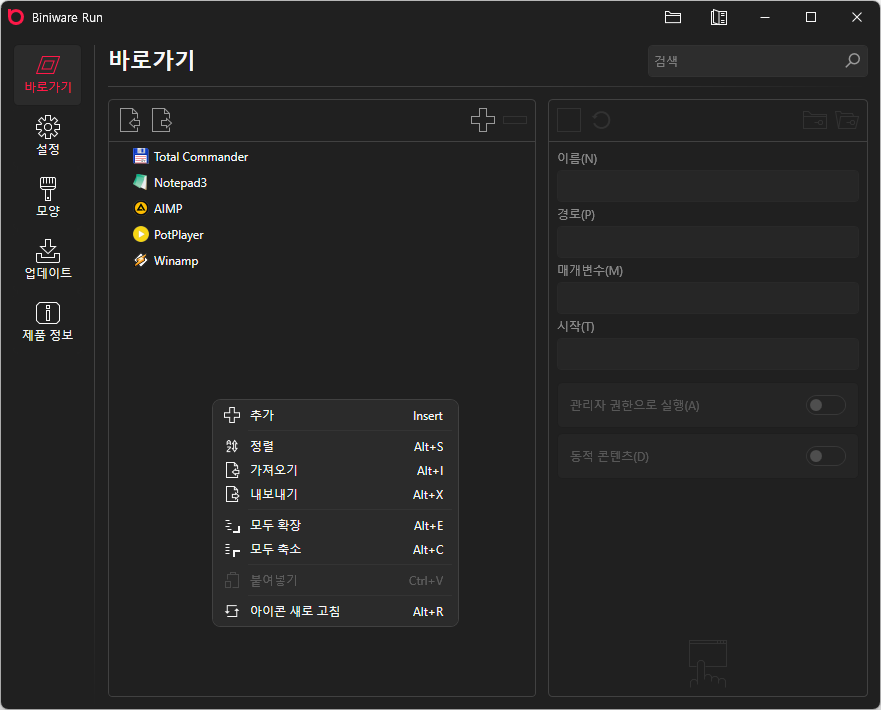Choose 가져오기 from the context menu
Viewport: 881px width, 710px height.
335,471
